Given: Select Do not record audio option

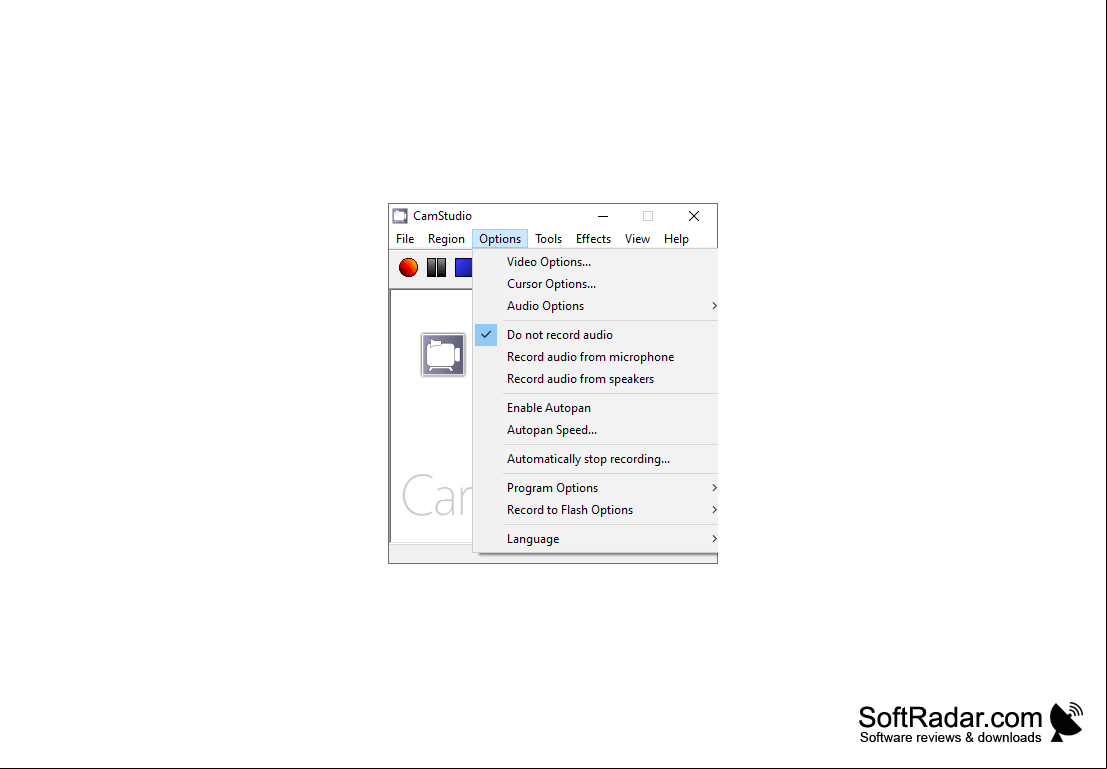Looking at the screenshot, I should point(596,335).
